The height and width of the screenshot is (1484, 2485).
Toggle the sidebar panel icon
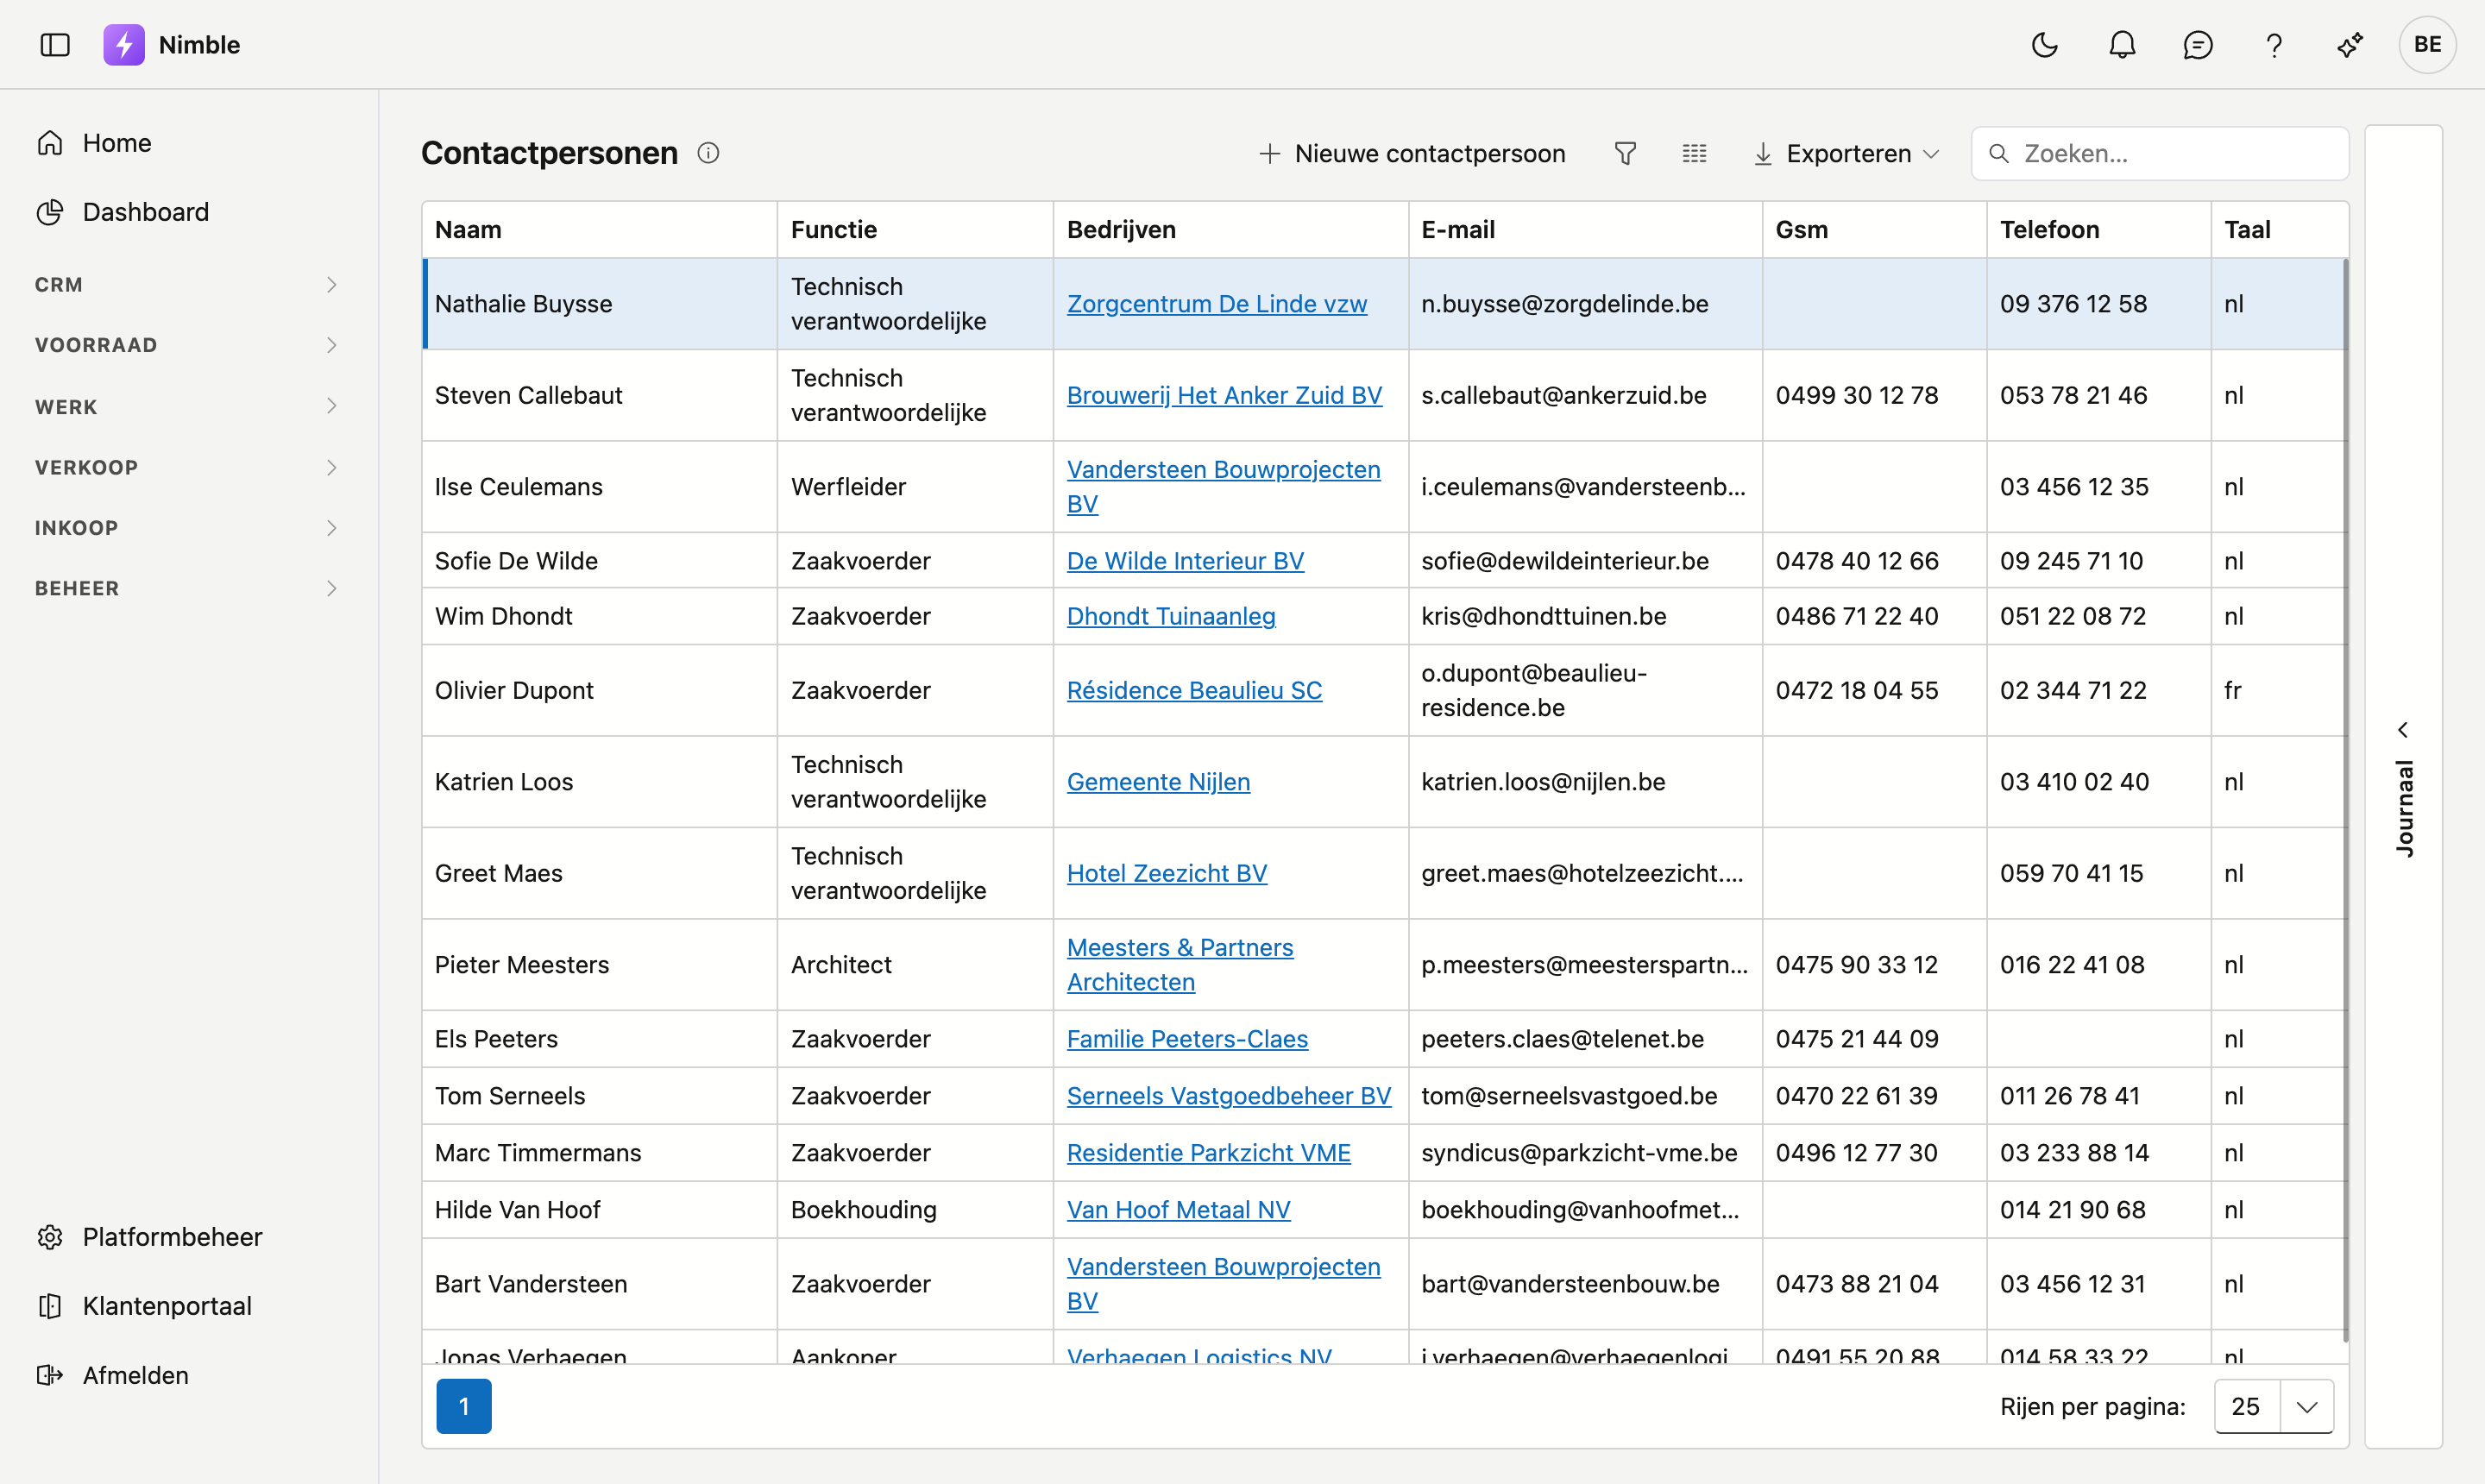pos(55,45)
